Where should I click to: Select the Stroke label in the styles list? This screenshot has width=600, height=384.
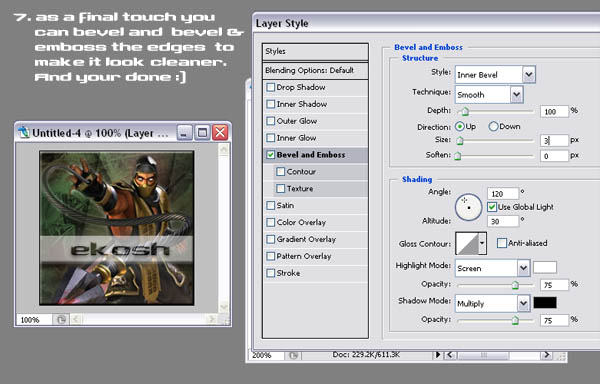pos(288,273)
